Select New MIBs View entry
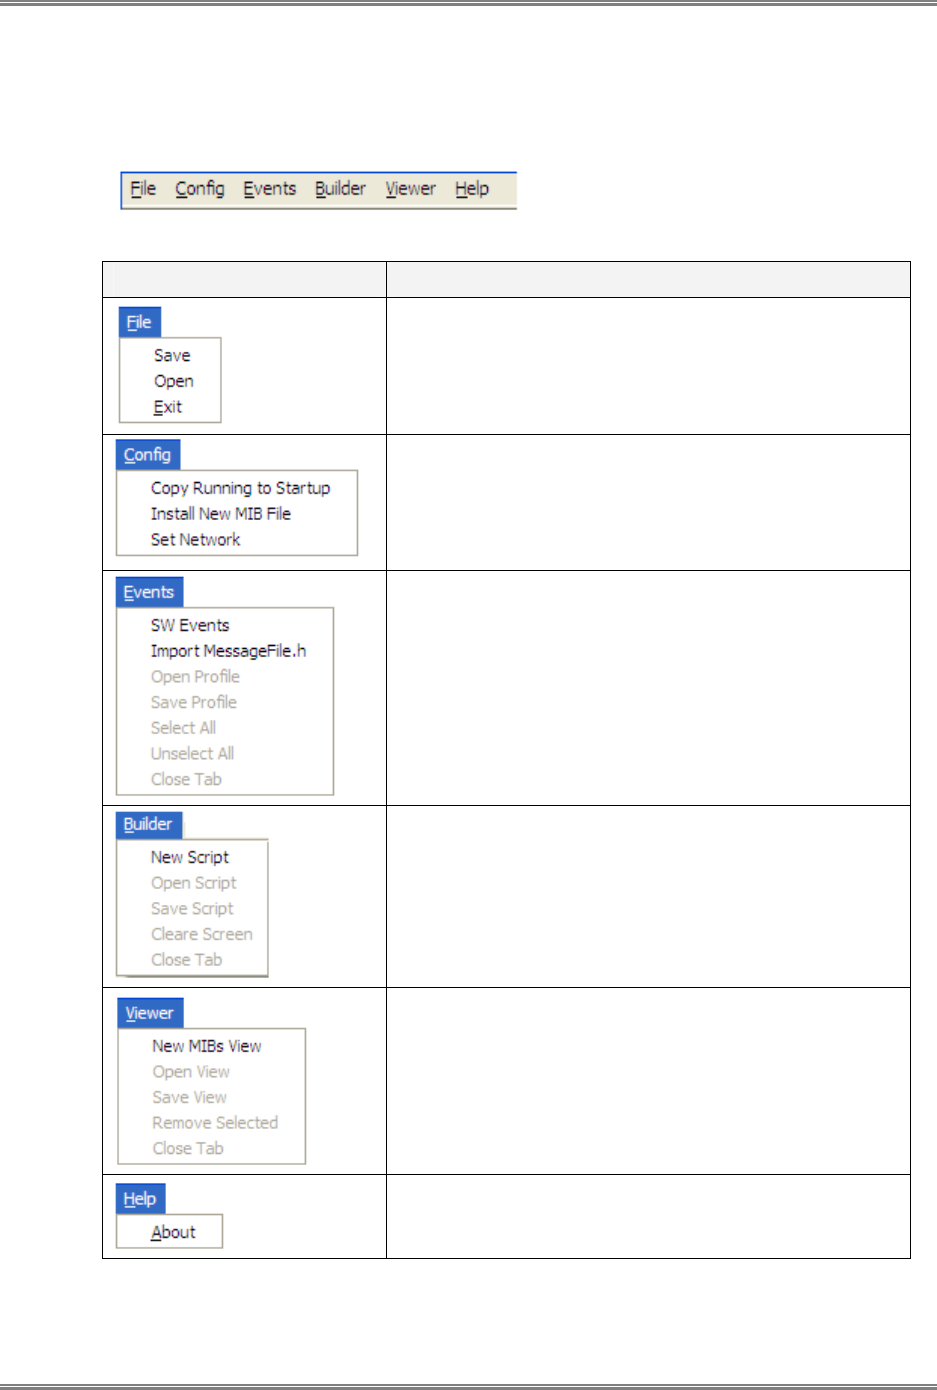The height and width of the screenshot is (1390, 937). [207, 1046]
